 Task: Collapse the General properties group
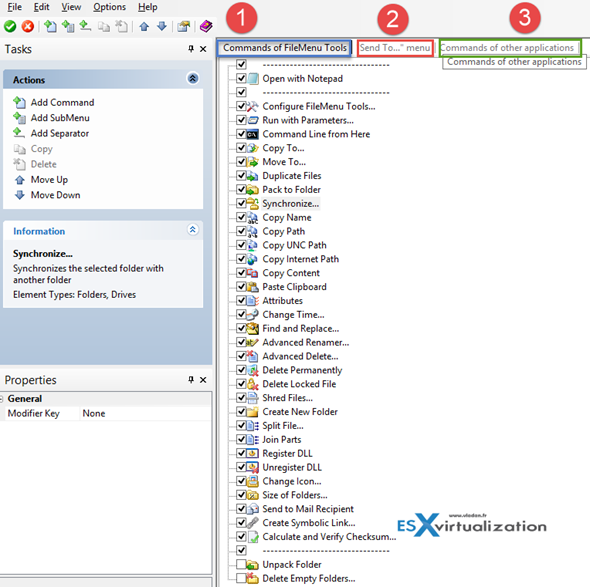pos(2,398)
